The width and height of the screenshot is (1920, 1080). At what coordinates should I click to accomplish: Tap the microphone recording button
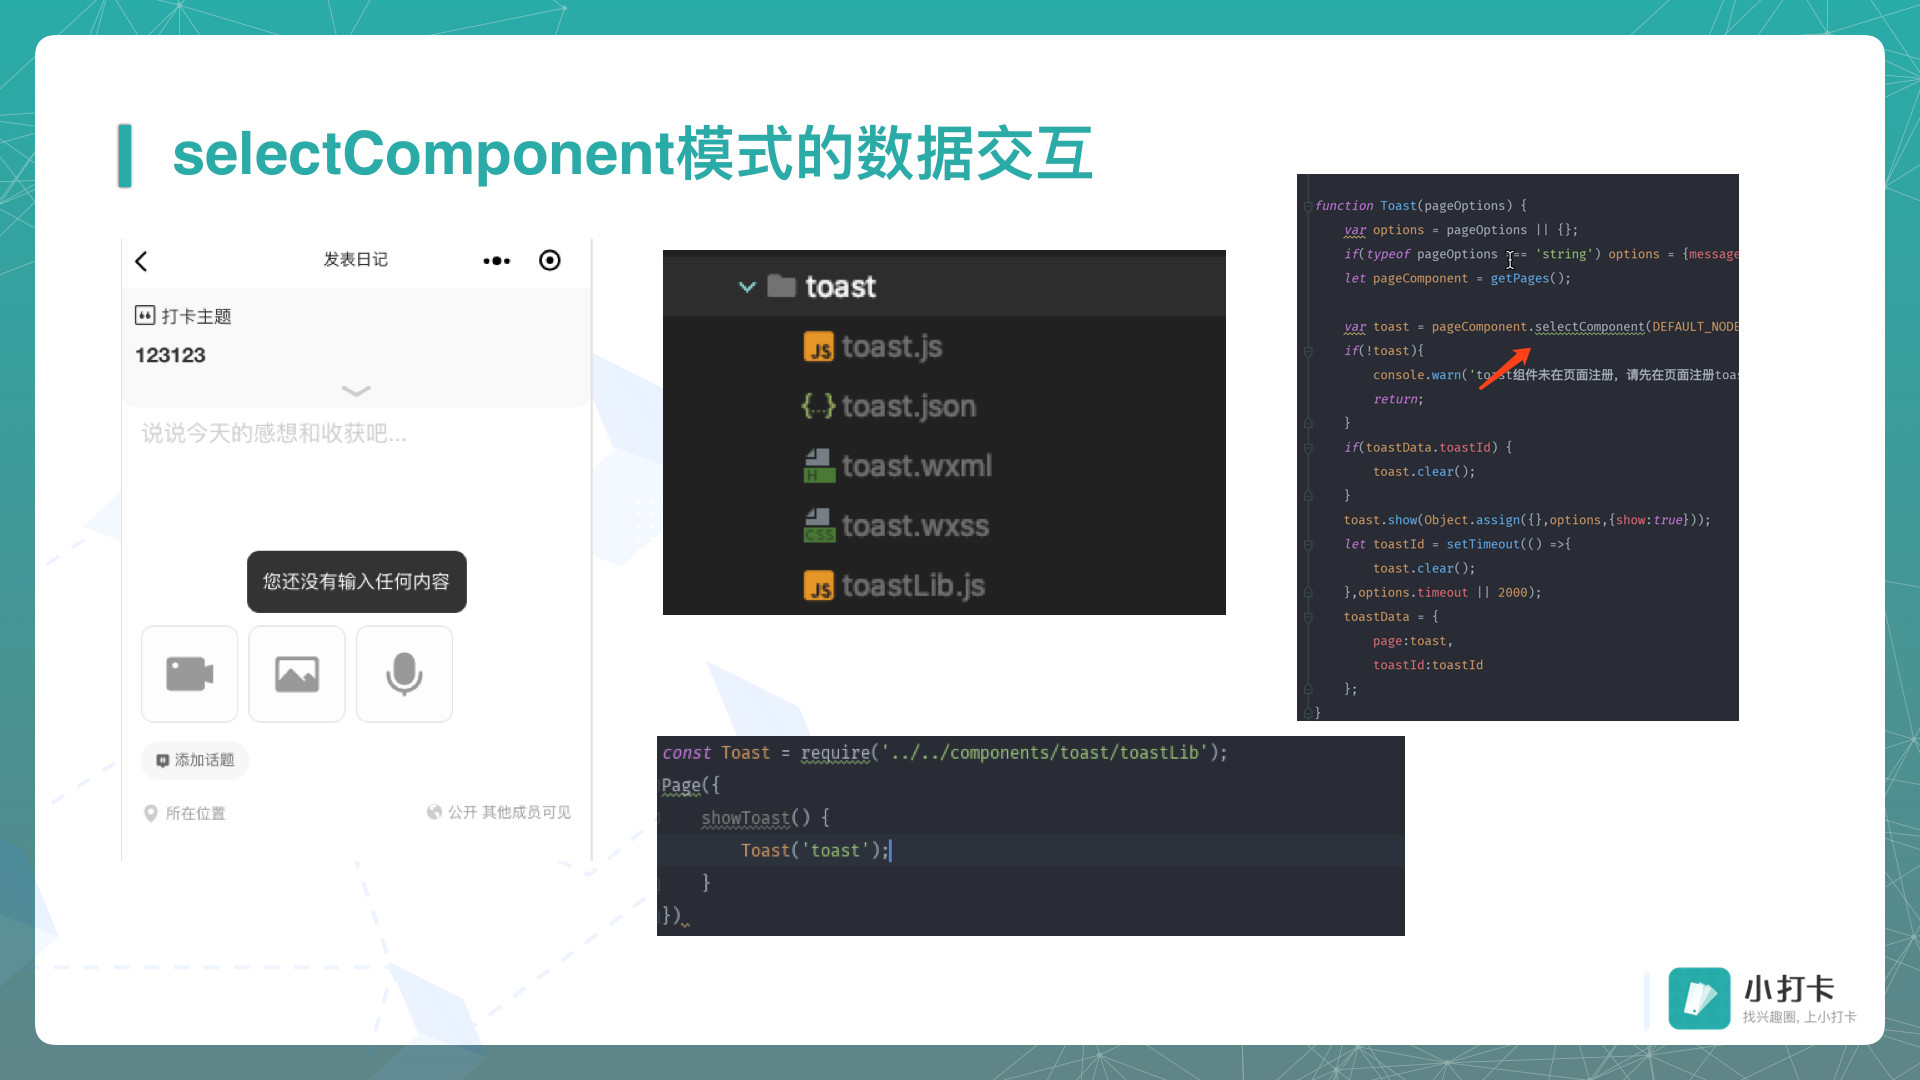click(x=404, y=674)
